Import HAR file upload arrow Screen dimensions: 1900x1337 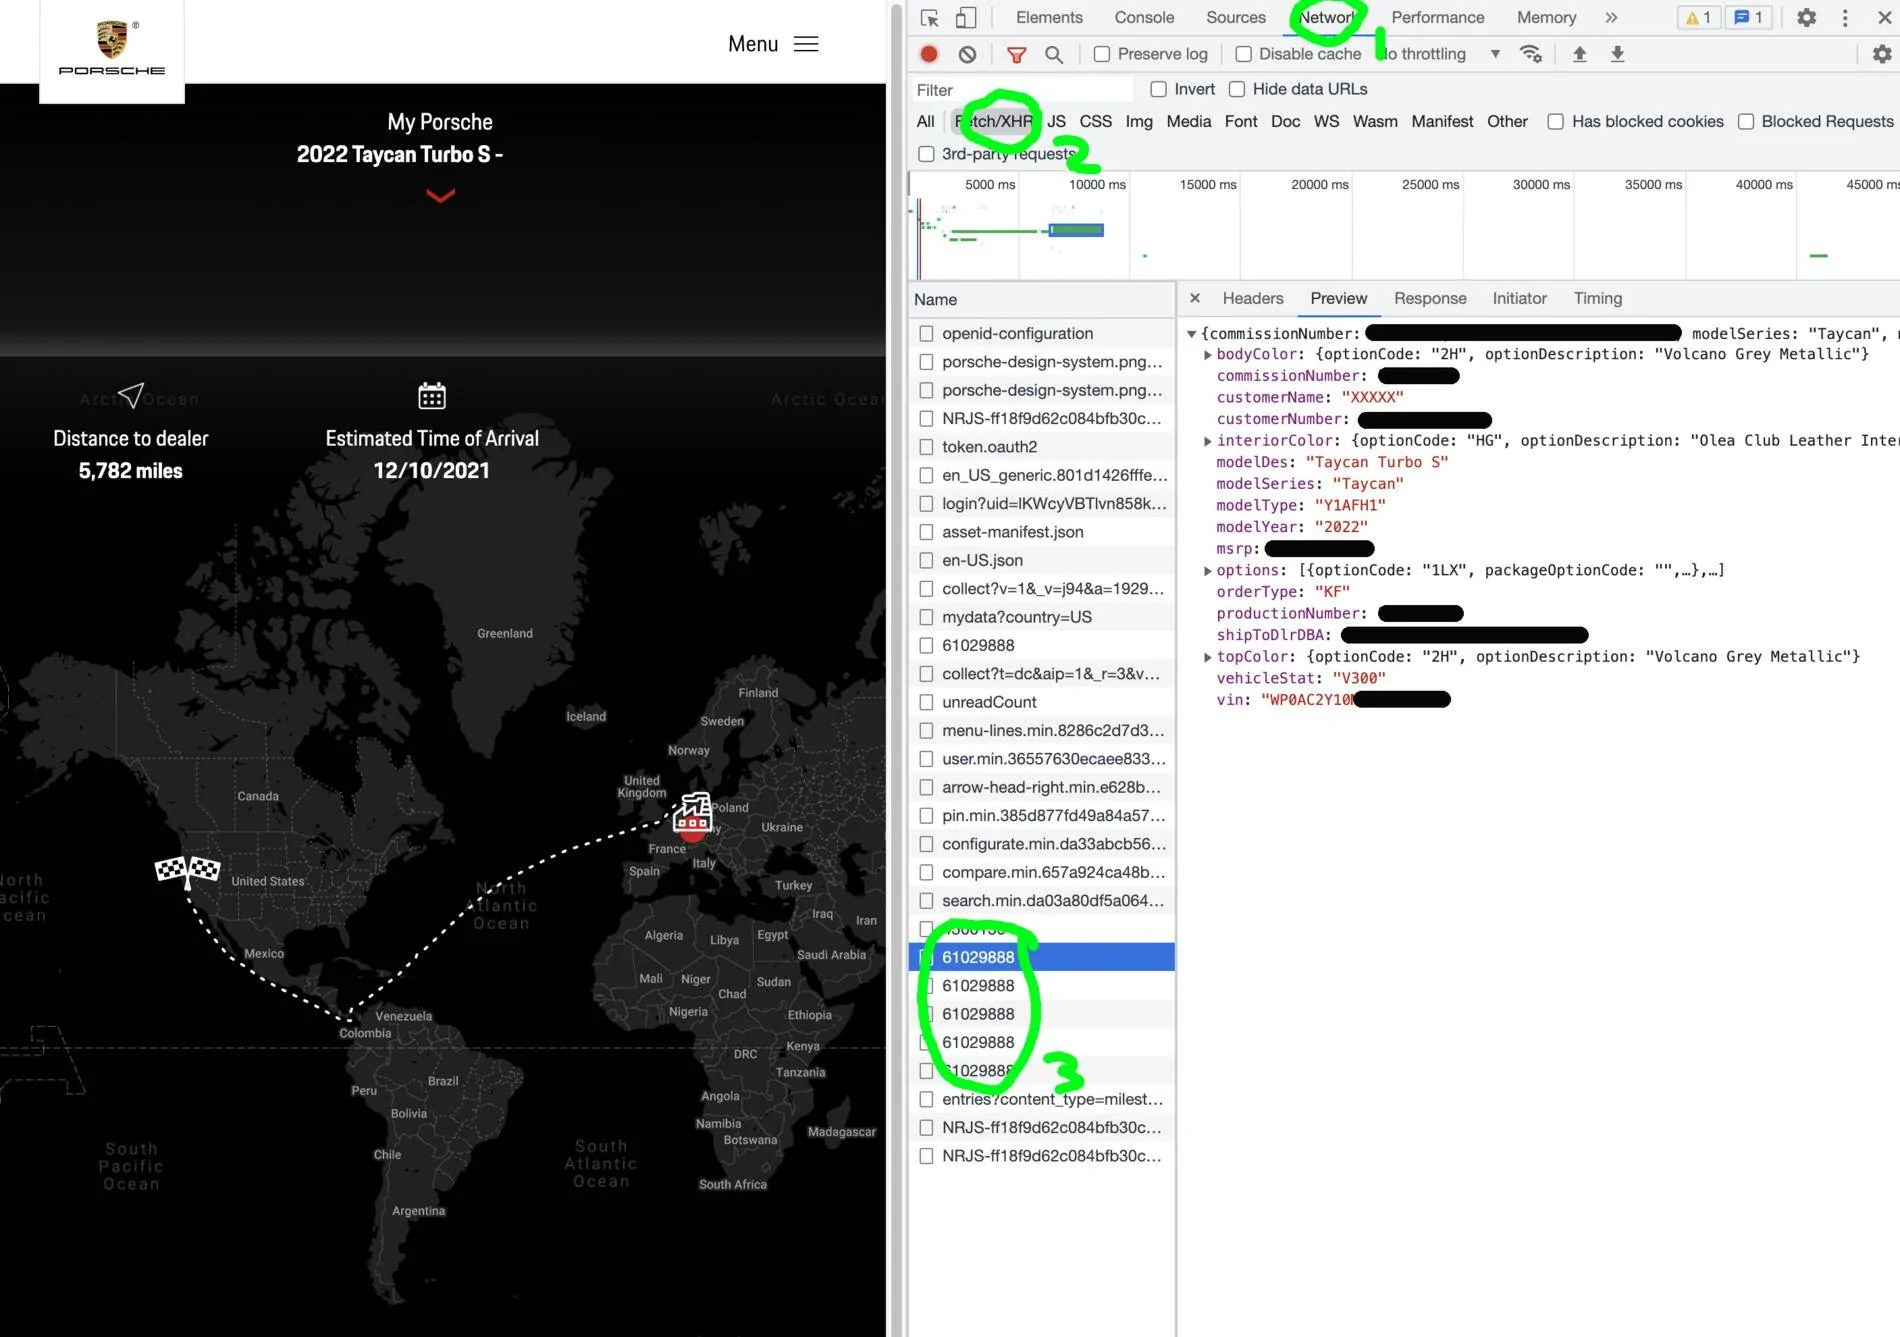pyautogui.click(x=1580, y=54)
